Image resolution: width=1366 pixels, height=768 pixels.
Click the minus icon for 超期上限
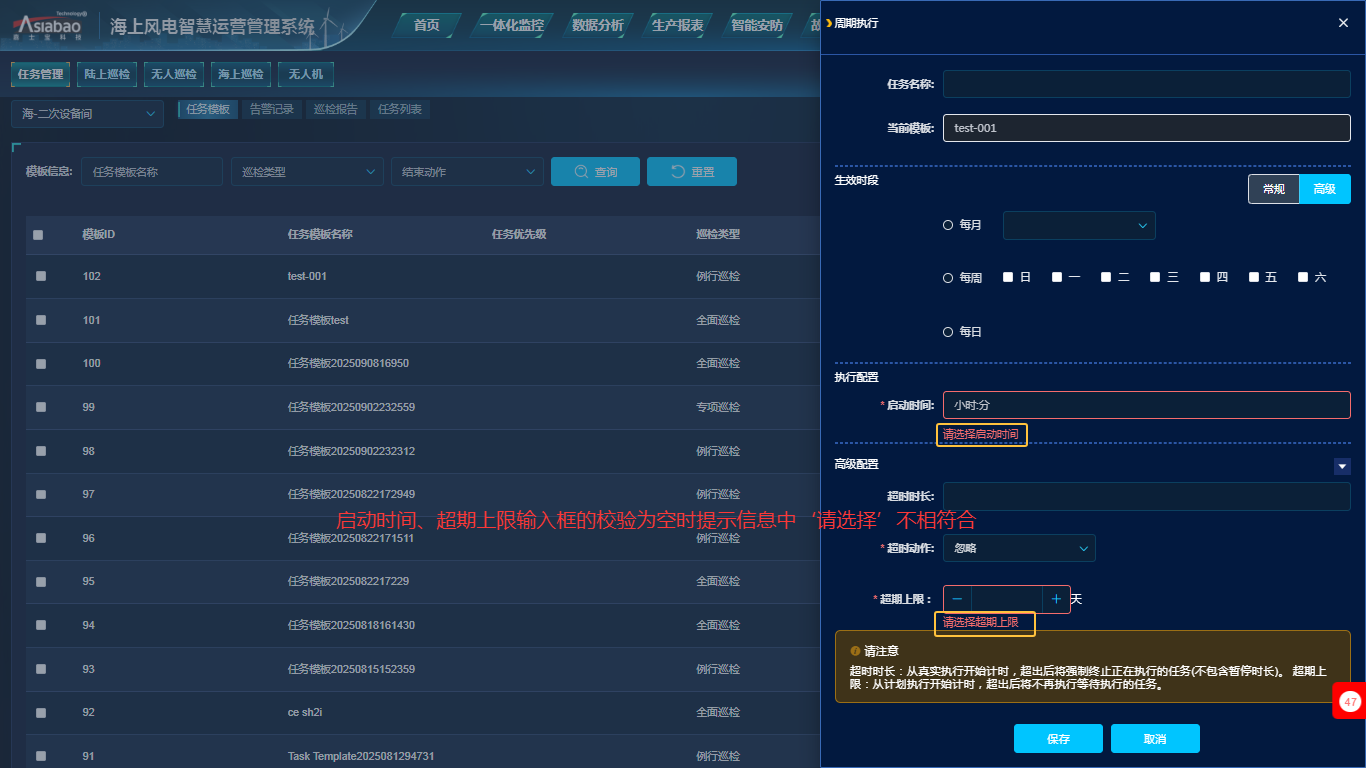tap(957, 599)
